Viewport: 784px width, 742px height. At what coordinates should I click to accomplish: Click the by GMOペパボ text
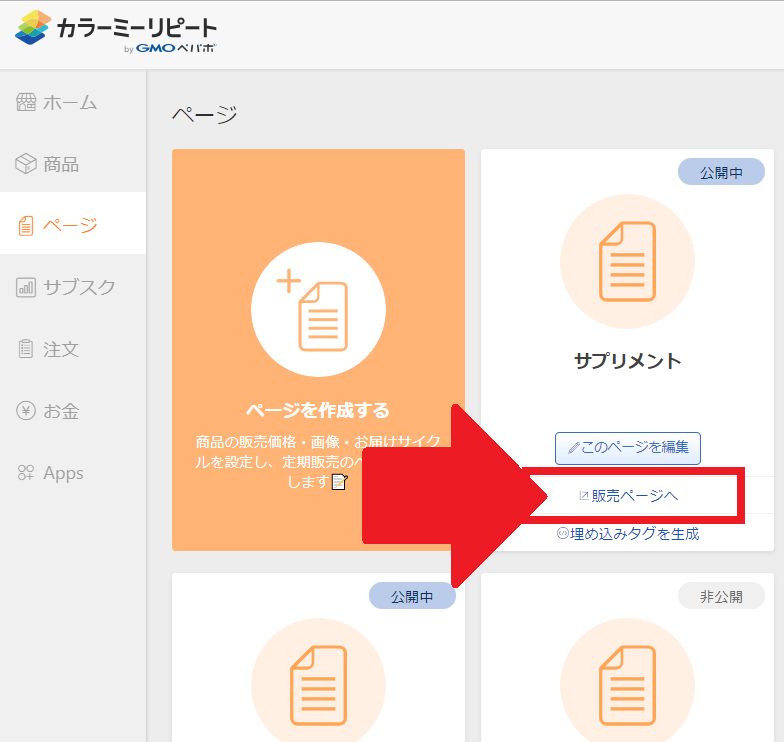tap(170, 48)
